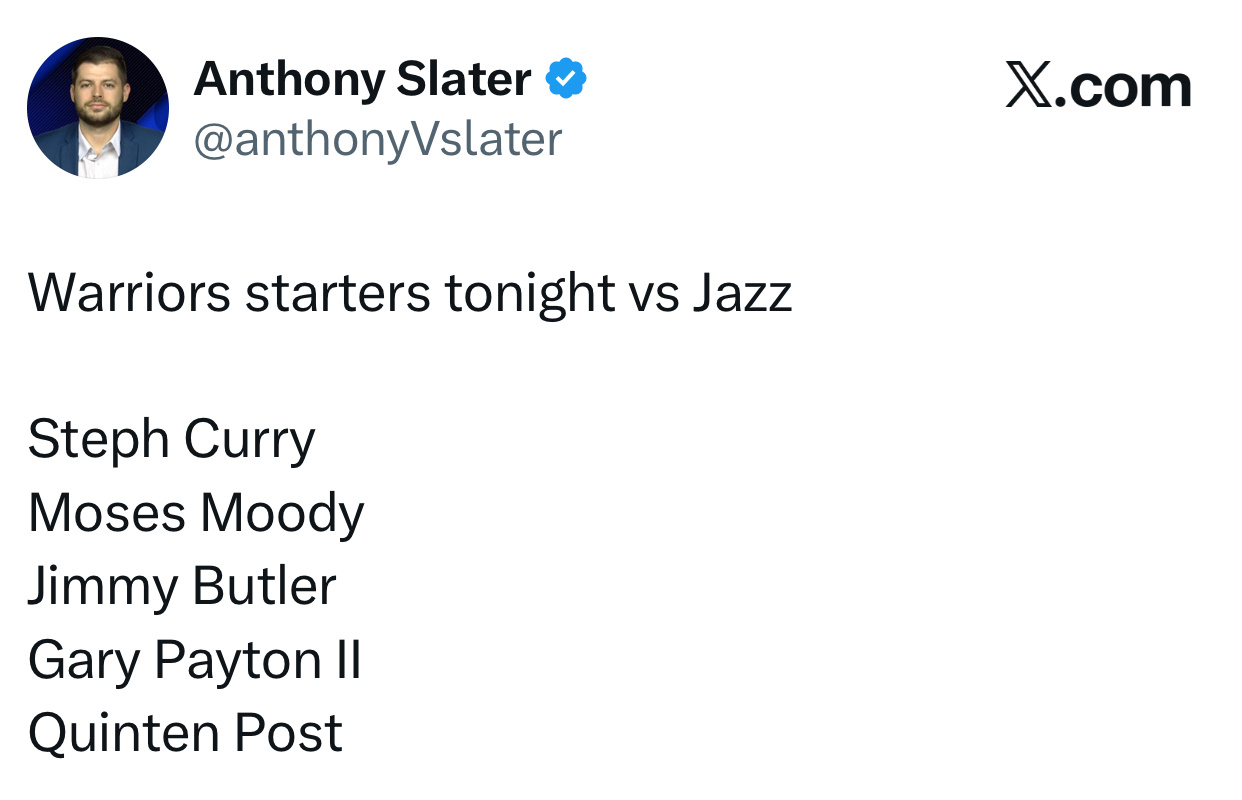Click the "II" suffix after Payton

[343, 660]
